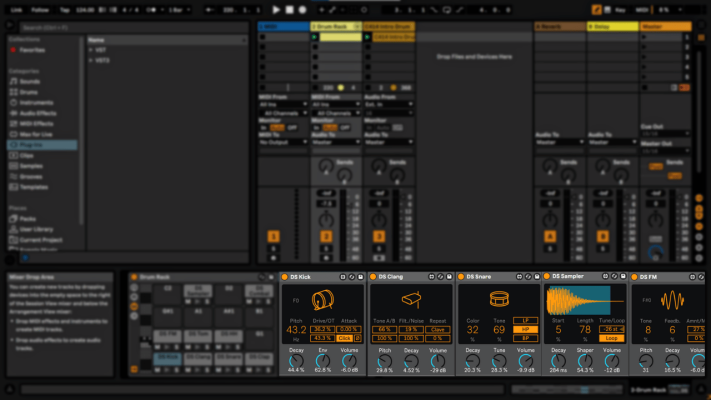Toggle DS Sampler device activator
Image resolution: width=711 pixels, height=400 pixels.
click(x=547, y=276)
